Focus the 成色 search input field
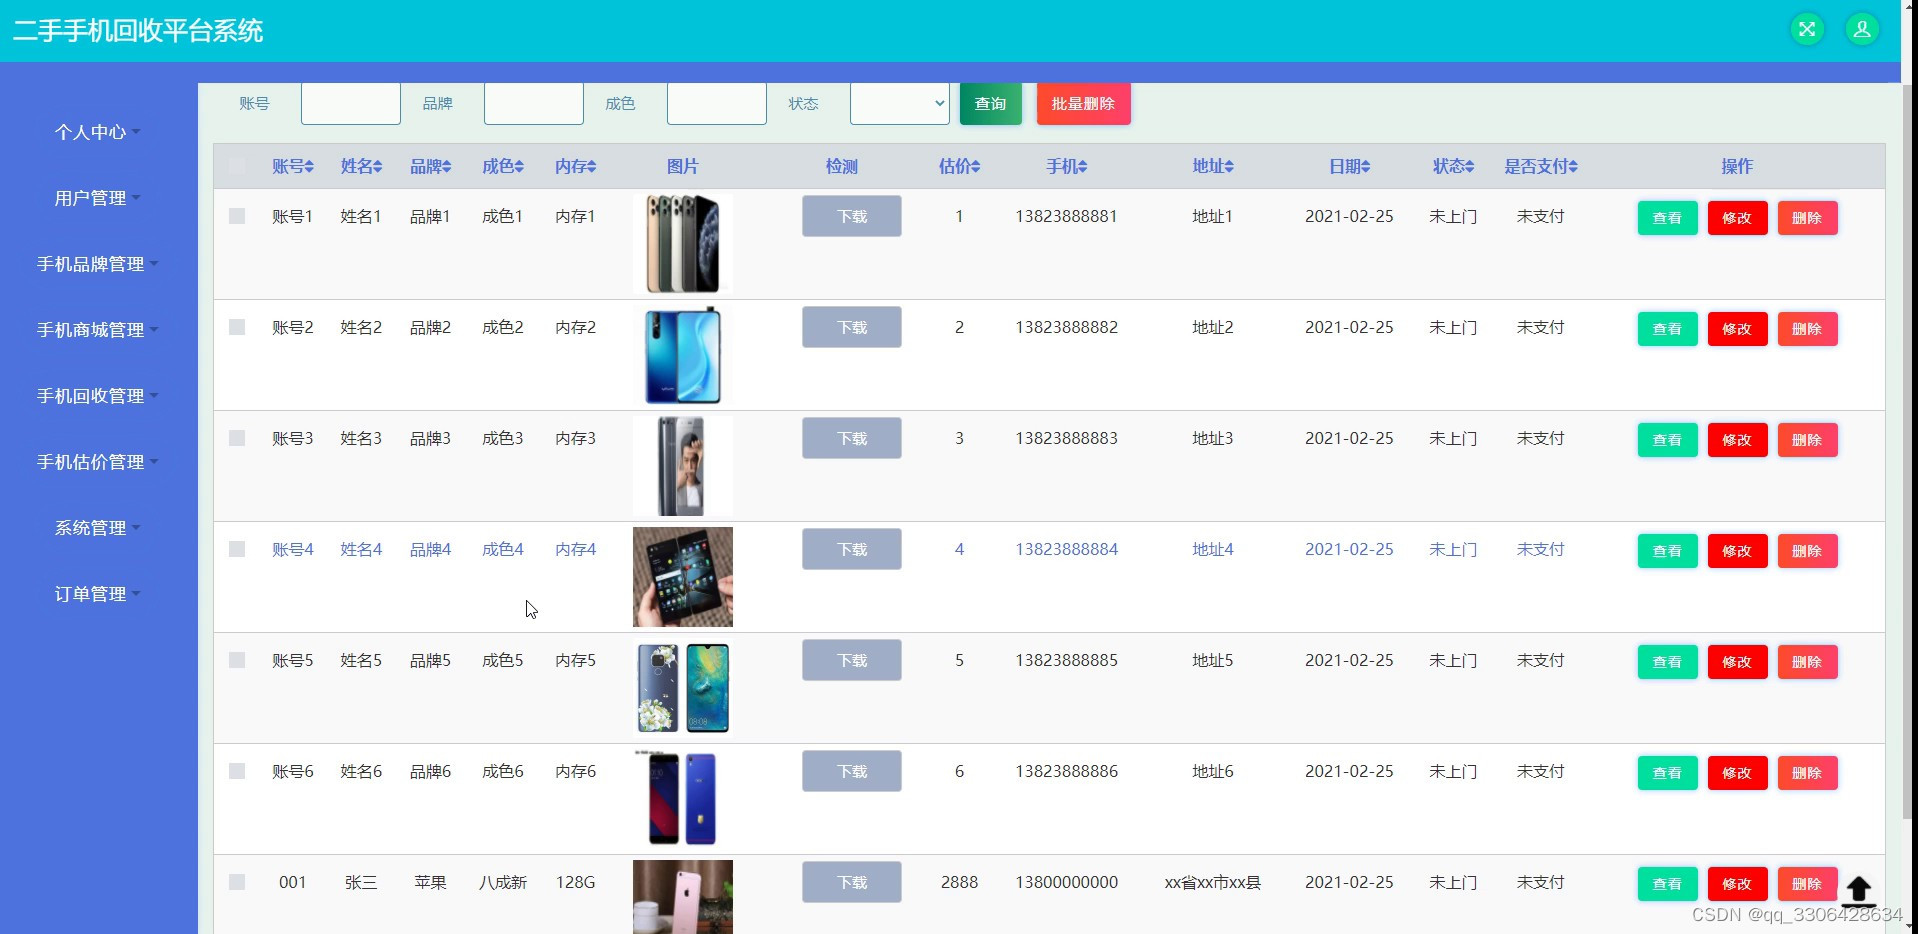 tap(717, 104)
